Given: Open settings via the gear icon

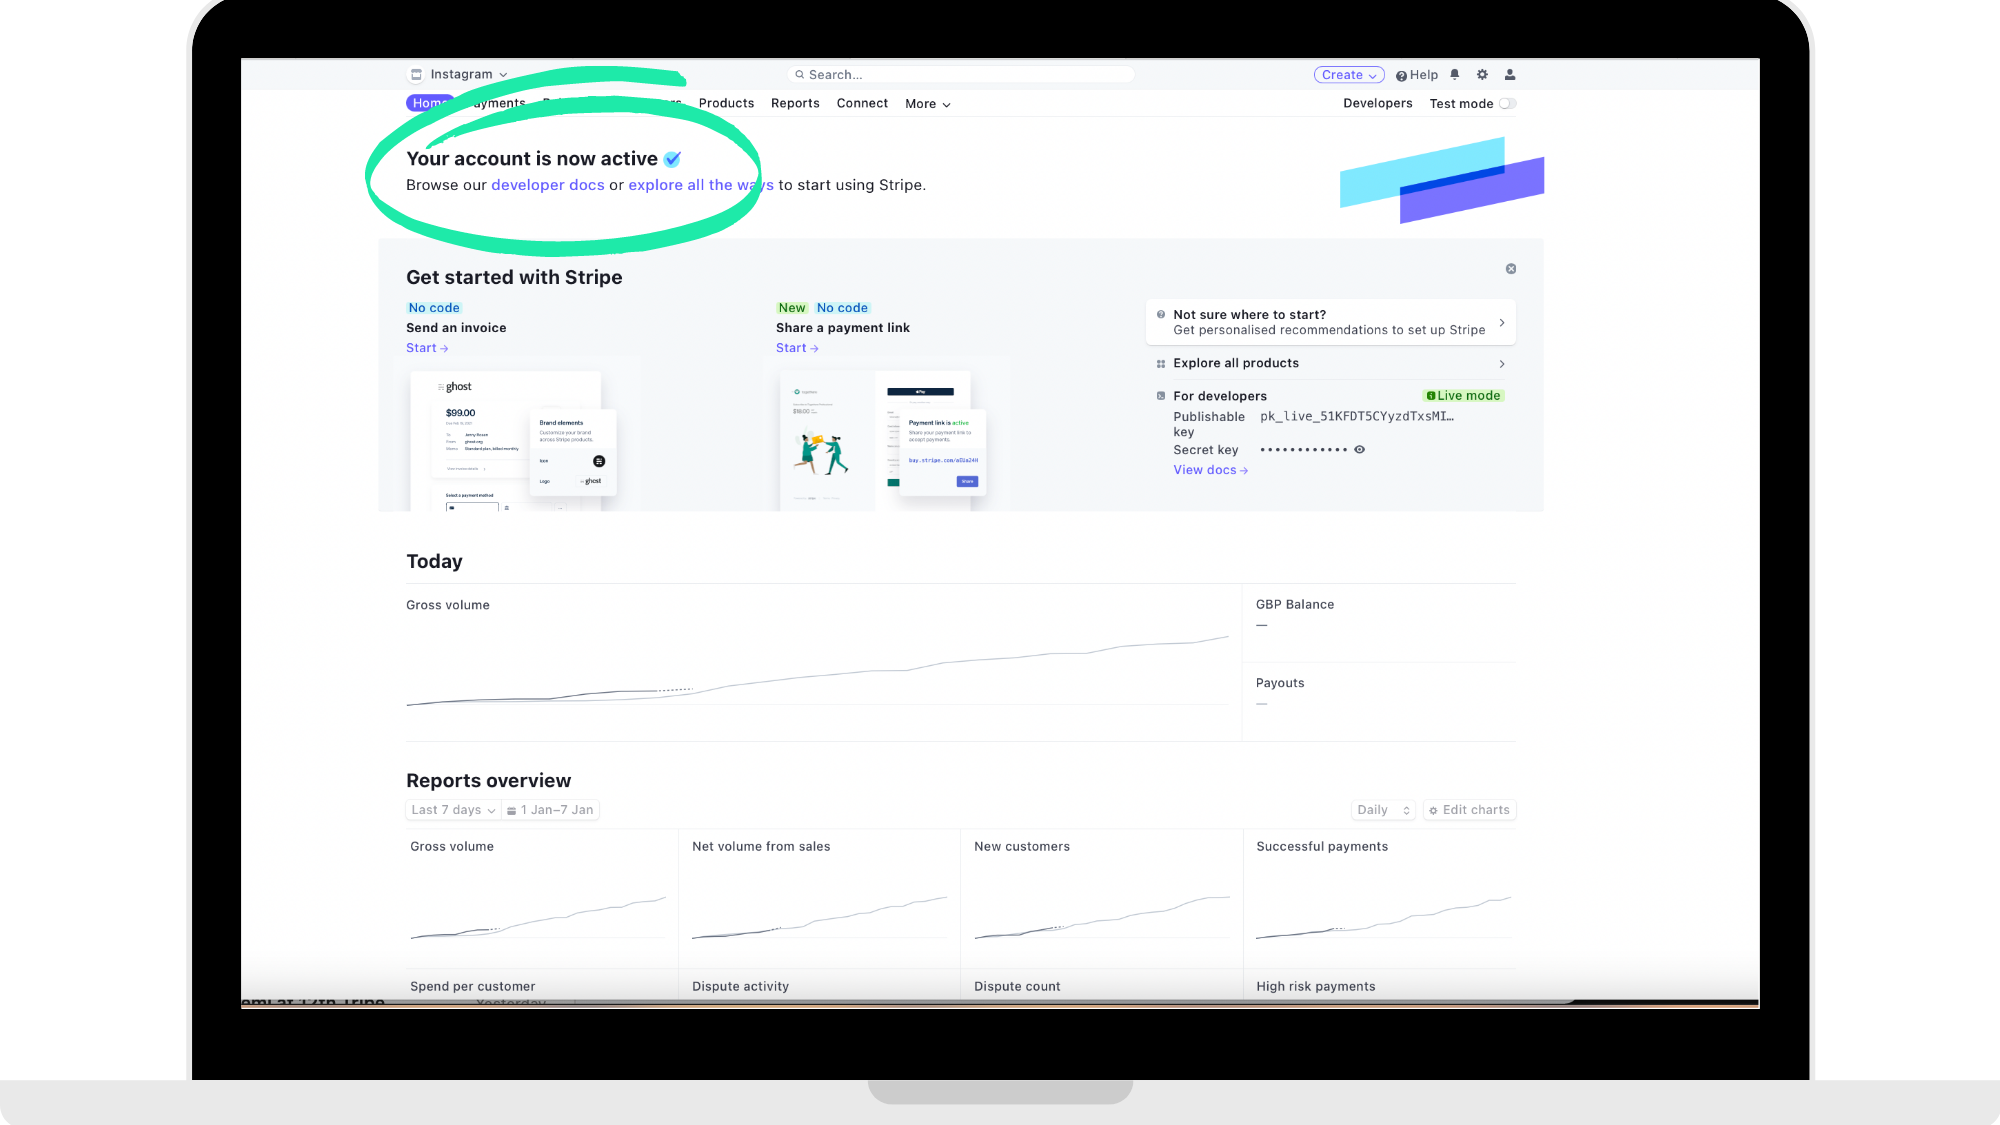Looking at the screenshot, I should pyautogui.click(x=1482, y=74).
